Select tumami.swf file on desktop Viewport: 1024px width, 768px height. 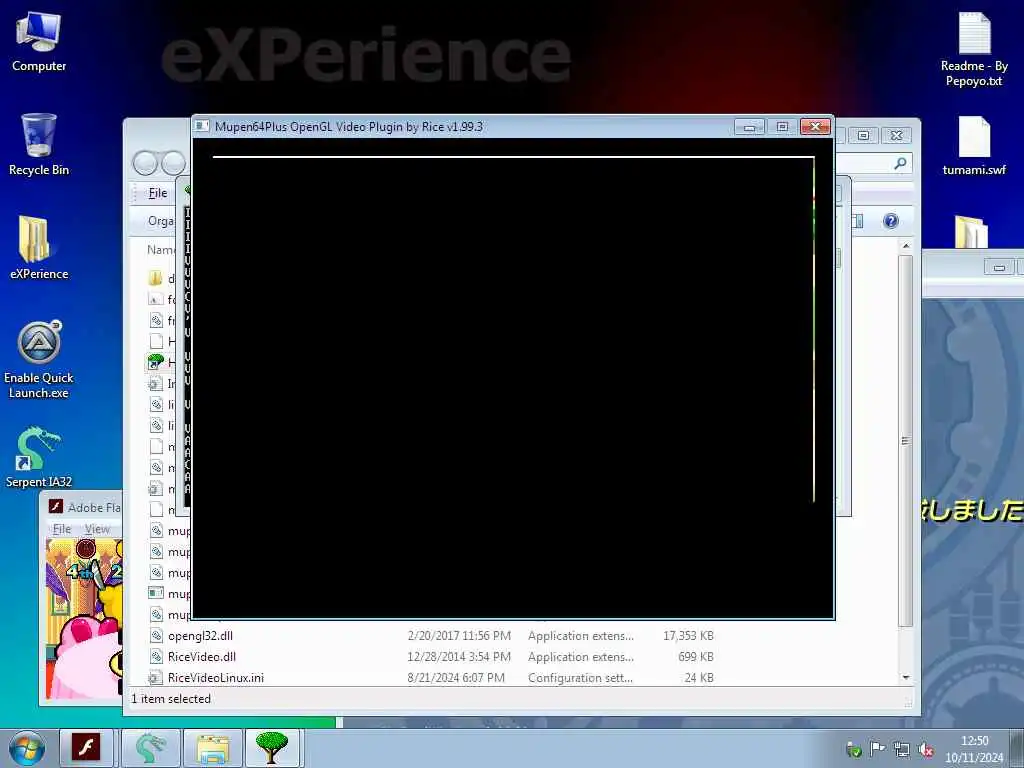click(974, 146)
